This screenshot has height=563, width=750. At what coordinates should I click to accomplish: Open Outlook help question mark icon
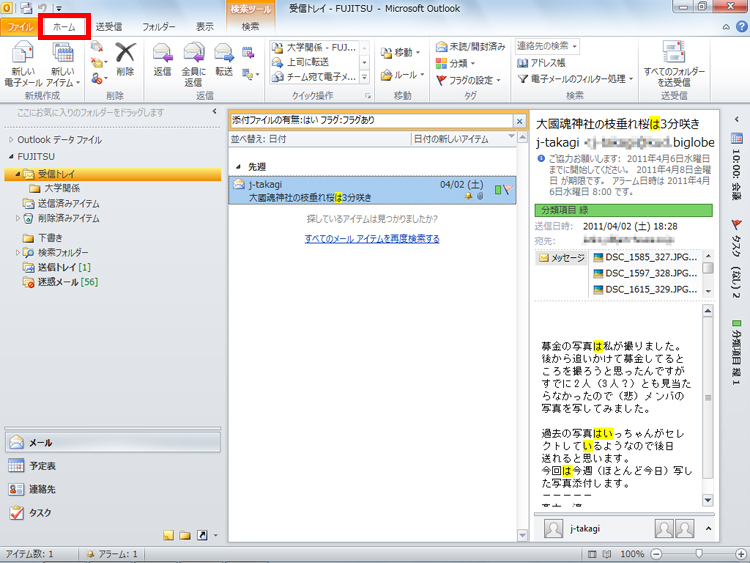pyautogui.click(x=742, y=27)
